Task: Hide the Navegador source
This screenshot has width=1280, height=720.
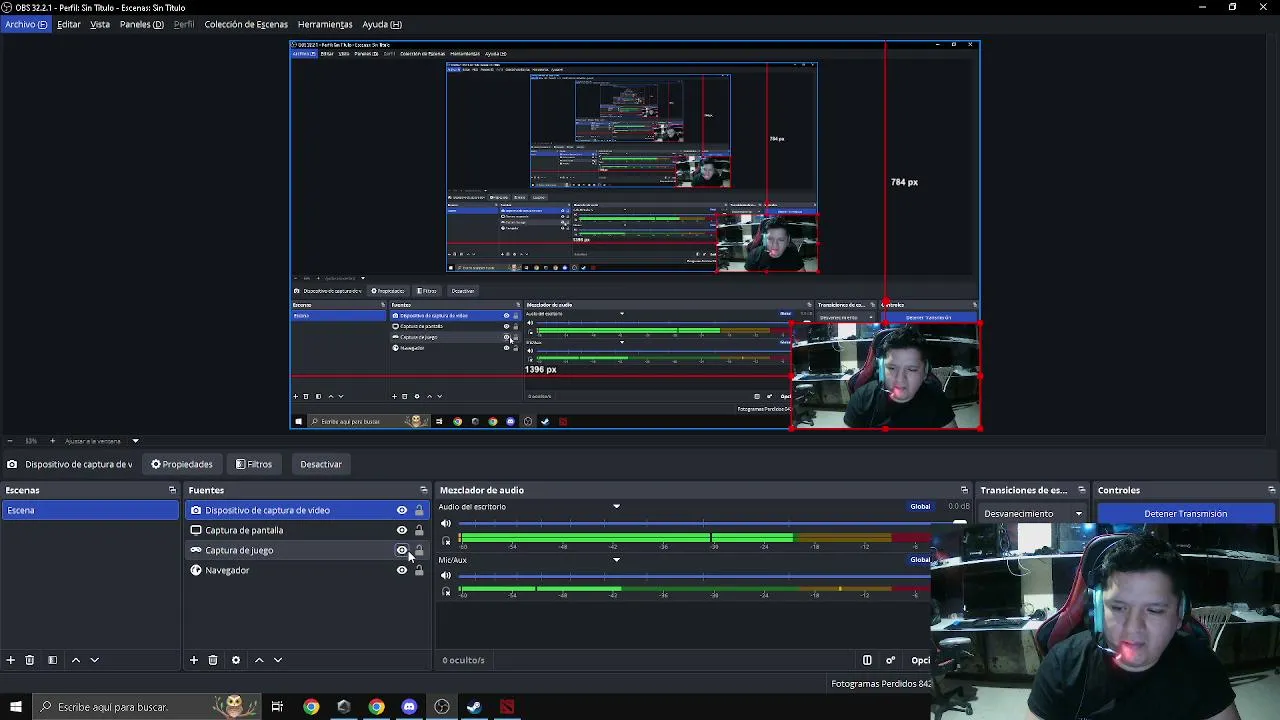Action: tap(402, 570)
